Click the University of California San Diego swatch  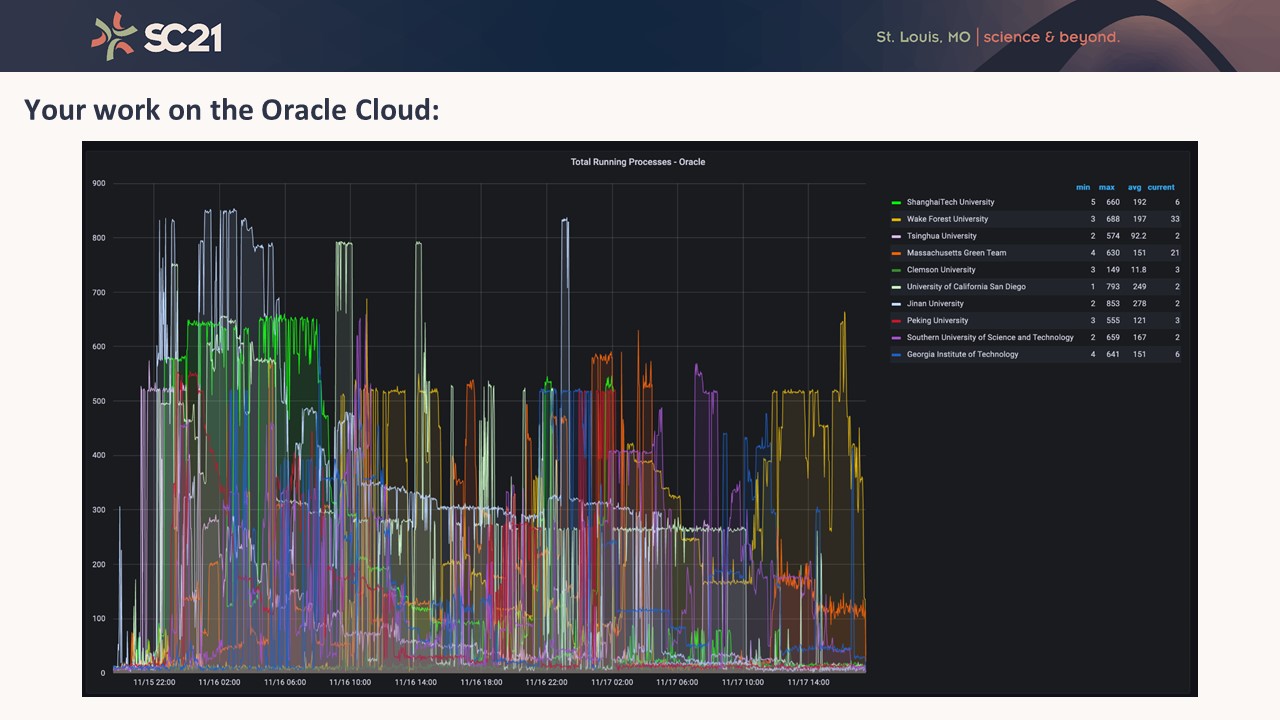tap(896, 287)
